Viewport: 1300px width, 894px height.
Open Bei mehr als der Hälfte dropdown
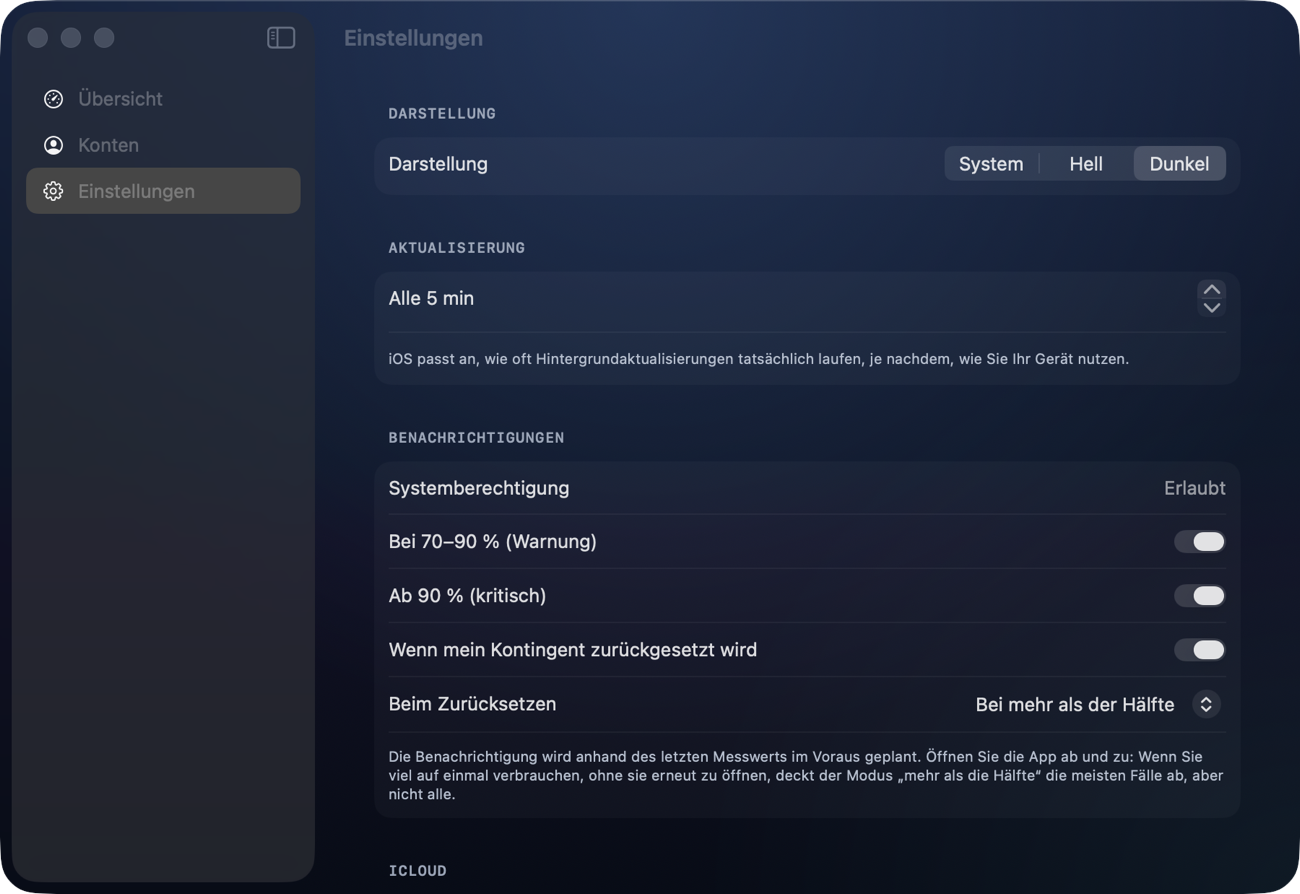click(x=1098, y=705)
